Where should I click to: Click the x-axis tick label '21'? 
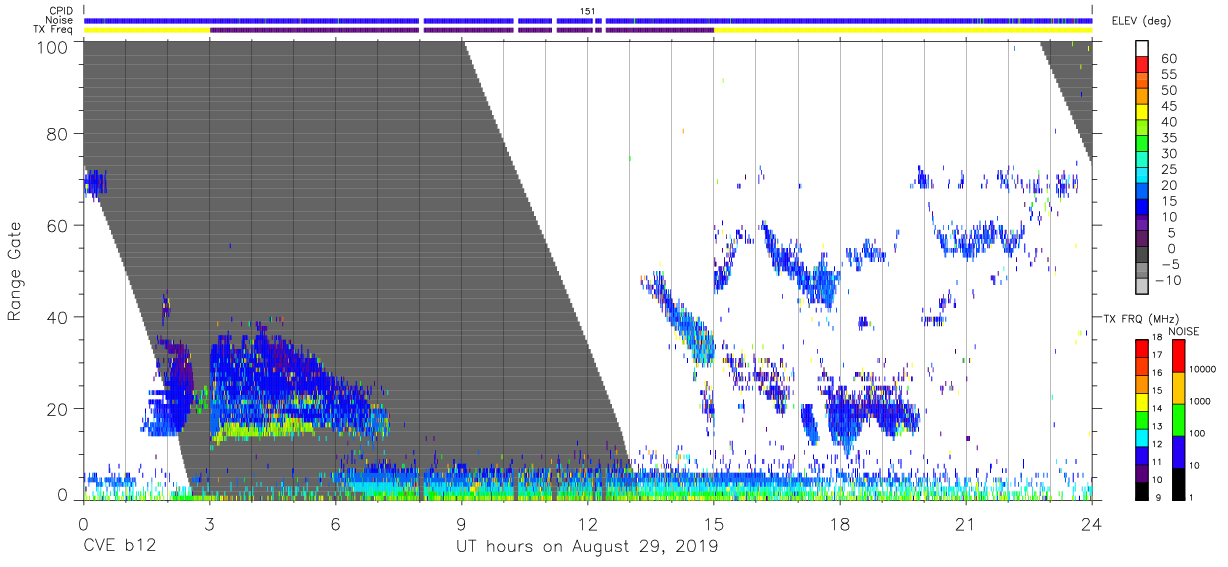pos(966,525)
